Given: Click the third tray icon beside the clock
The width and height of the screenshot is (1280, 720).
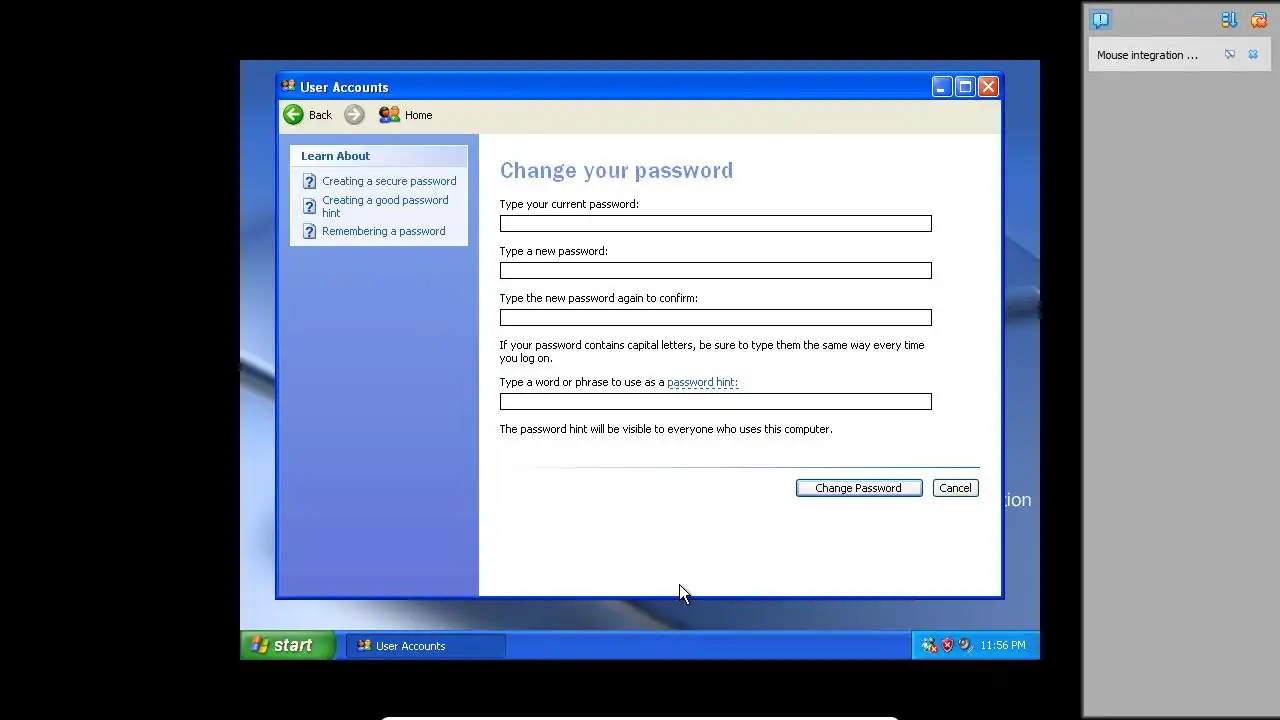Looking at the screenshot, I should pyautogui.click(x=964, y=645).
